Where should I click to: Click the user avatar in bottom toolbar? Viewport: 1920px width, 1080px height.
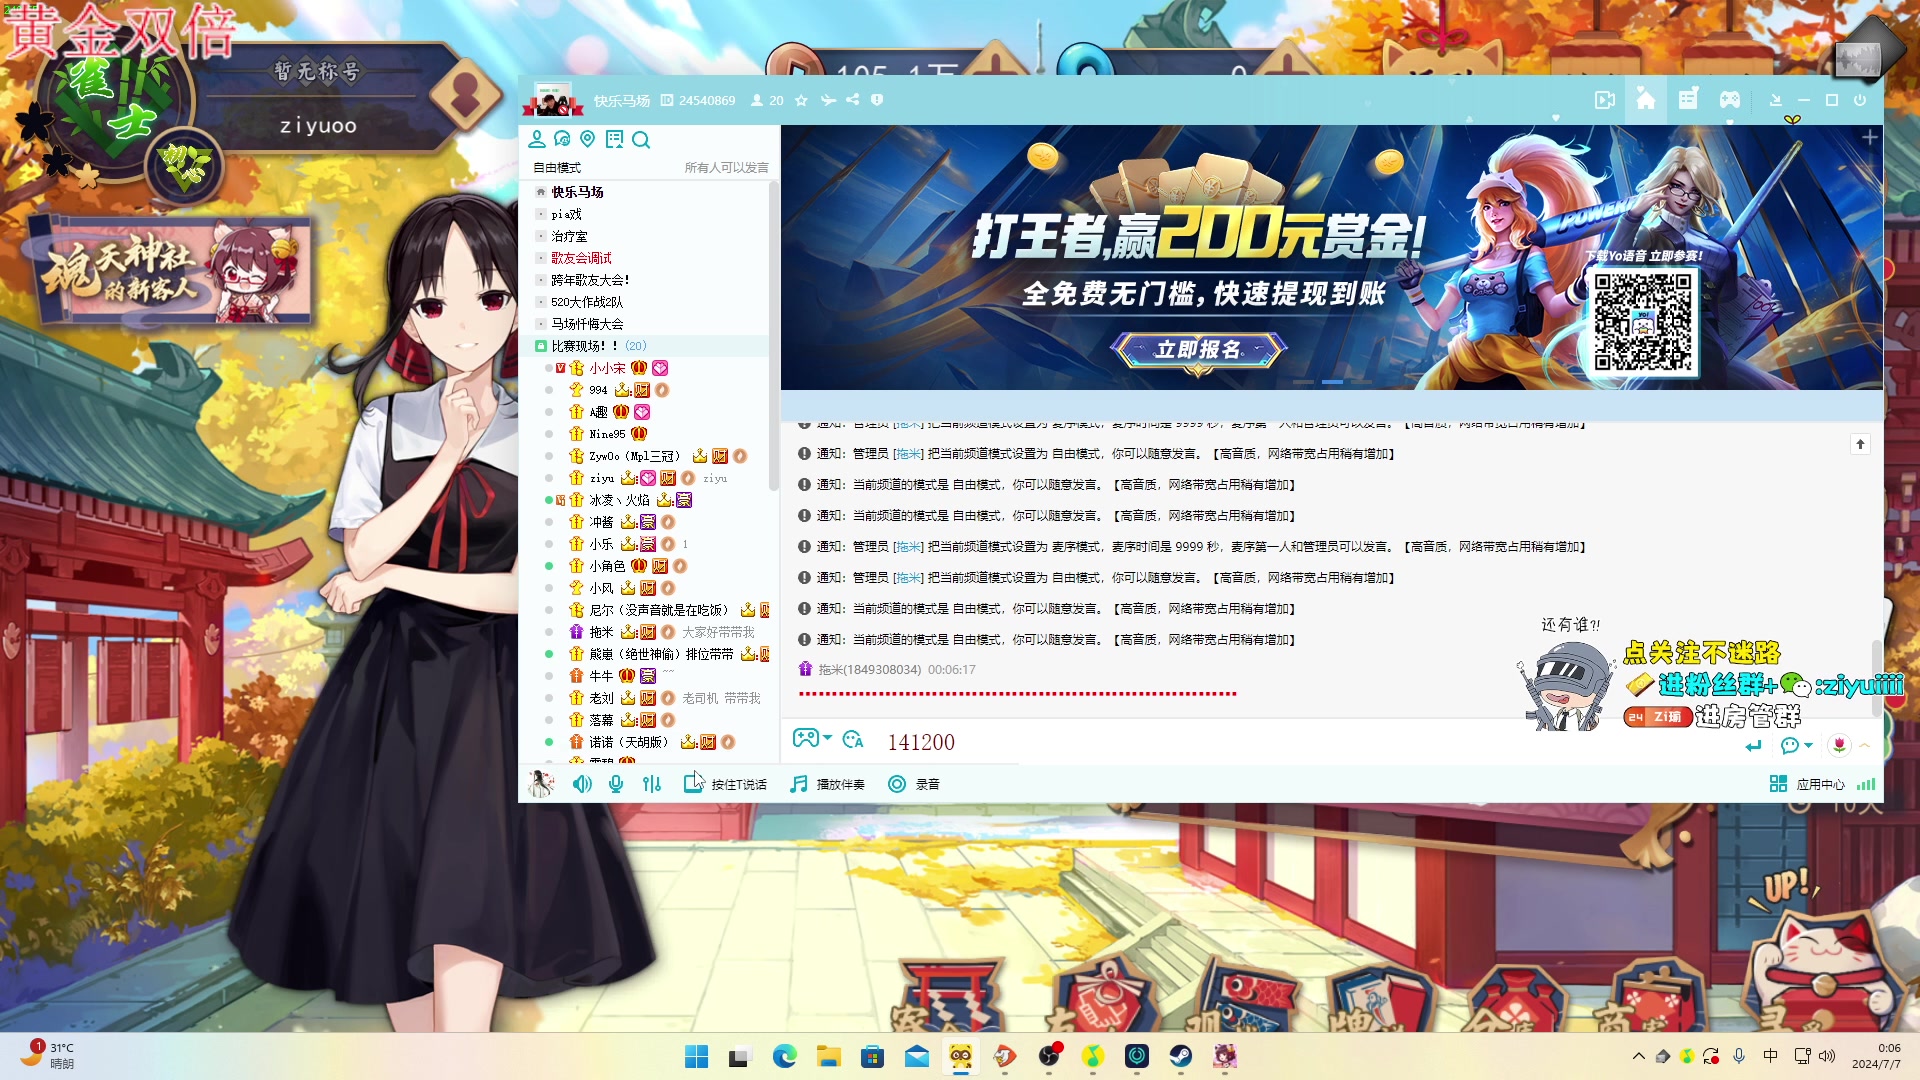(x=541, y=784)
